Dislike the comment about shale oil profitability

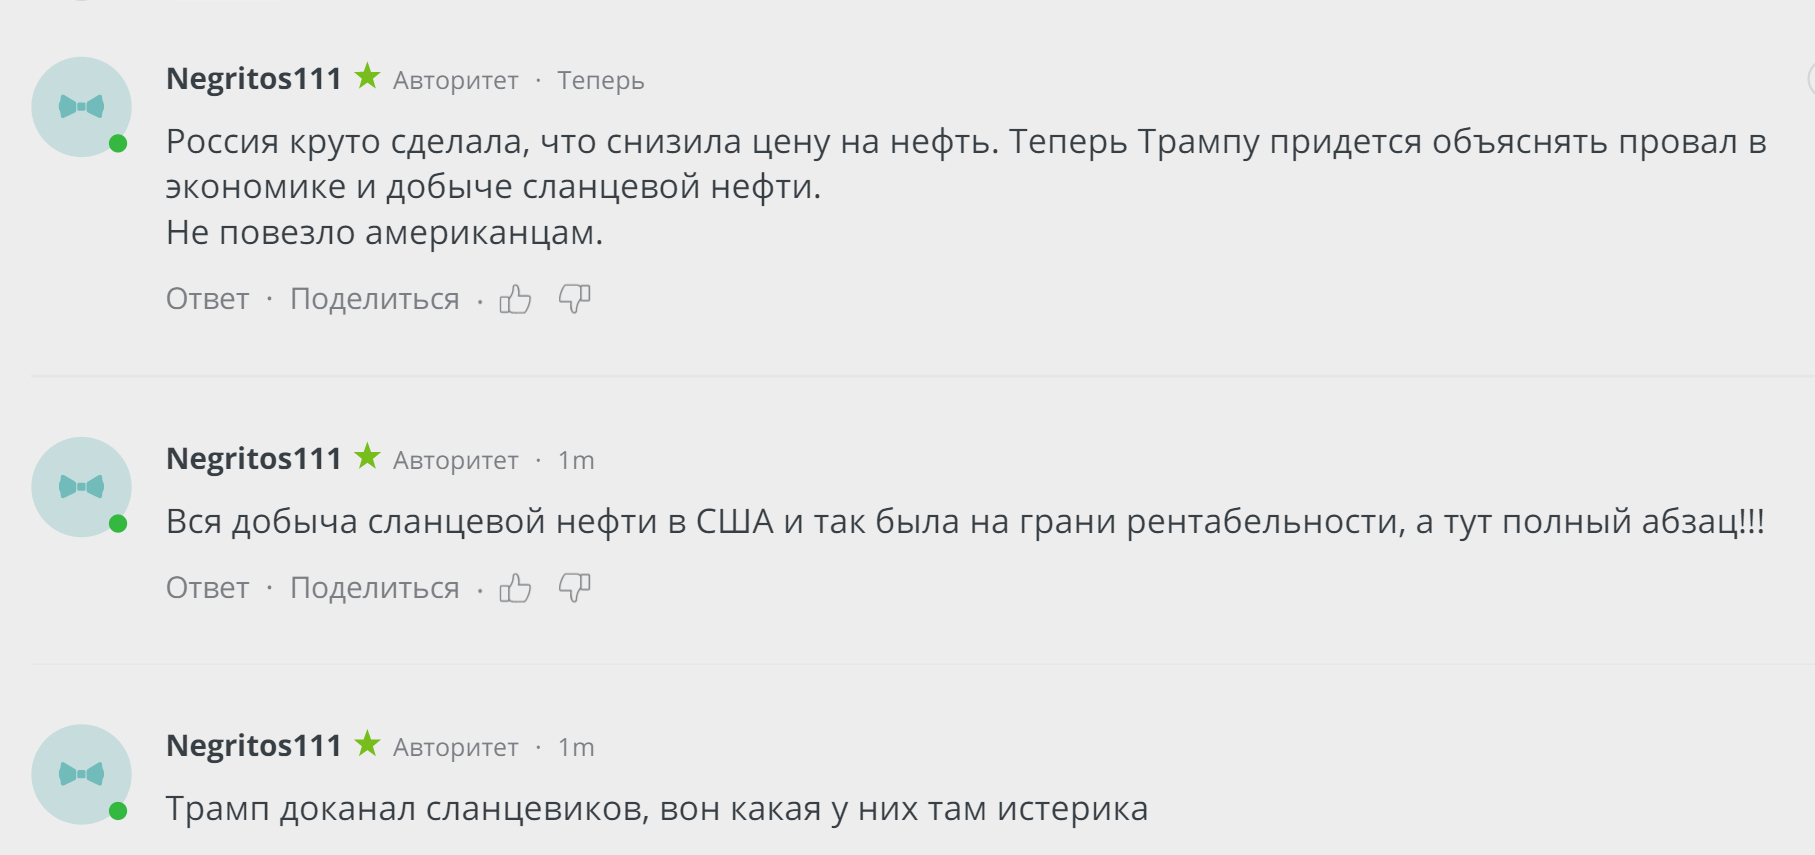(574, 588)
